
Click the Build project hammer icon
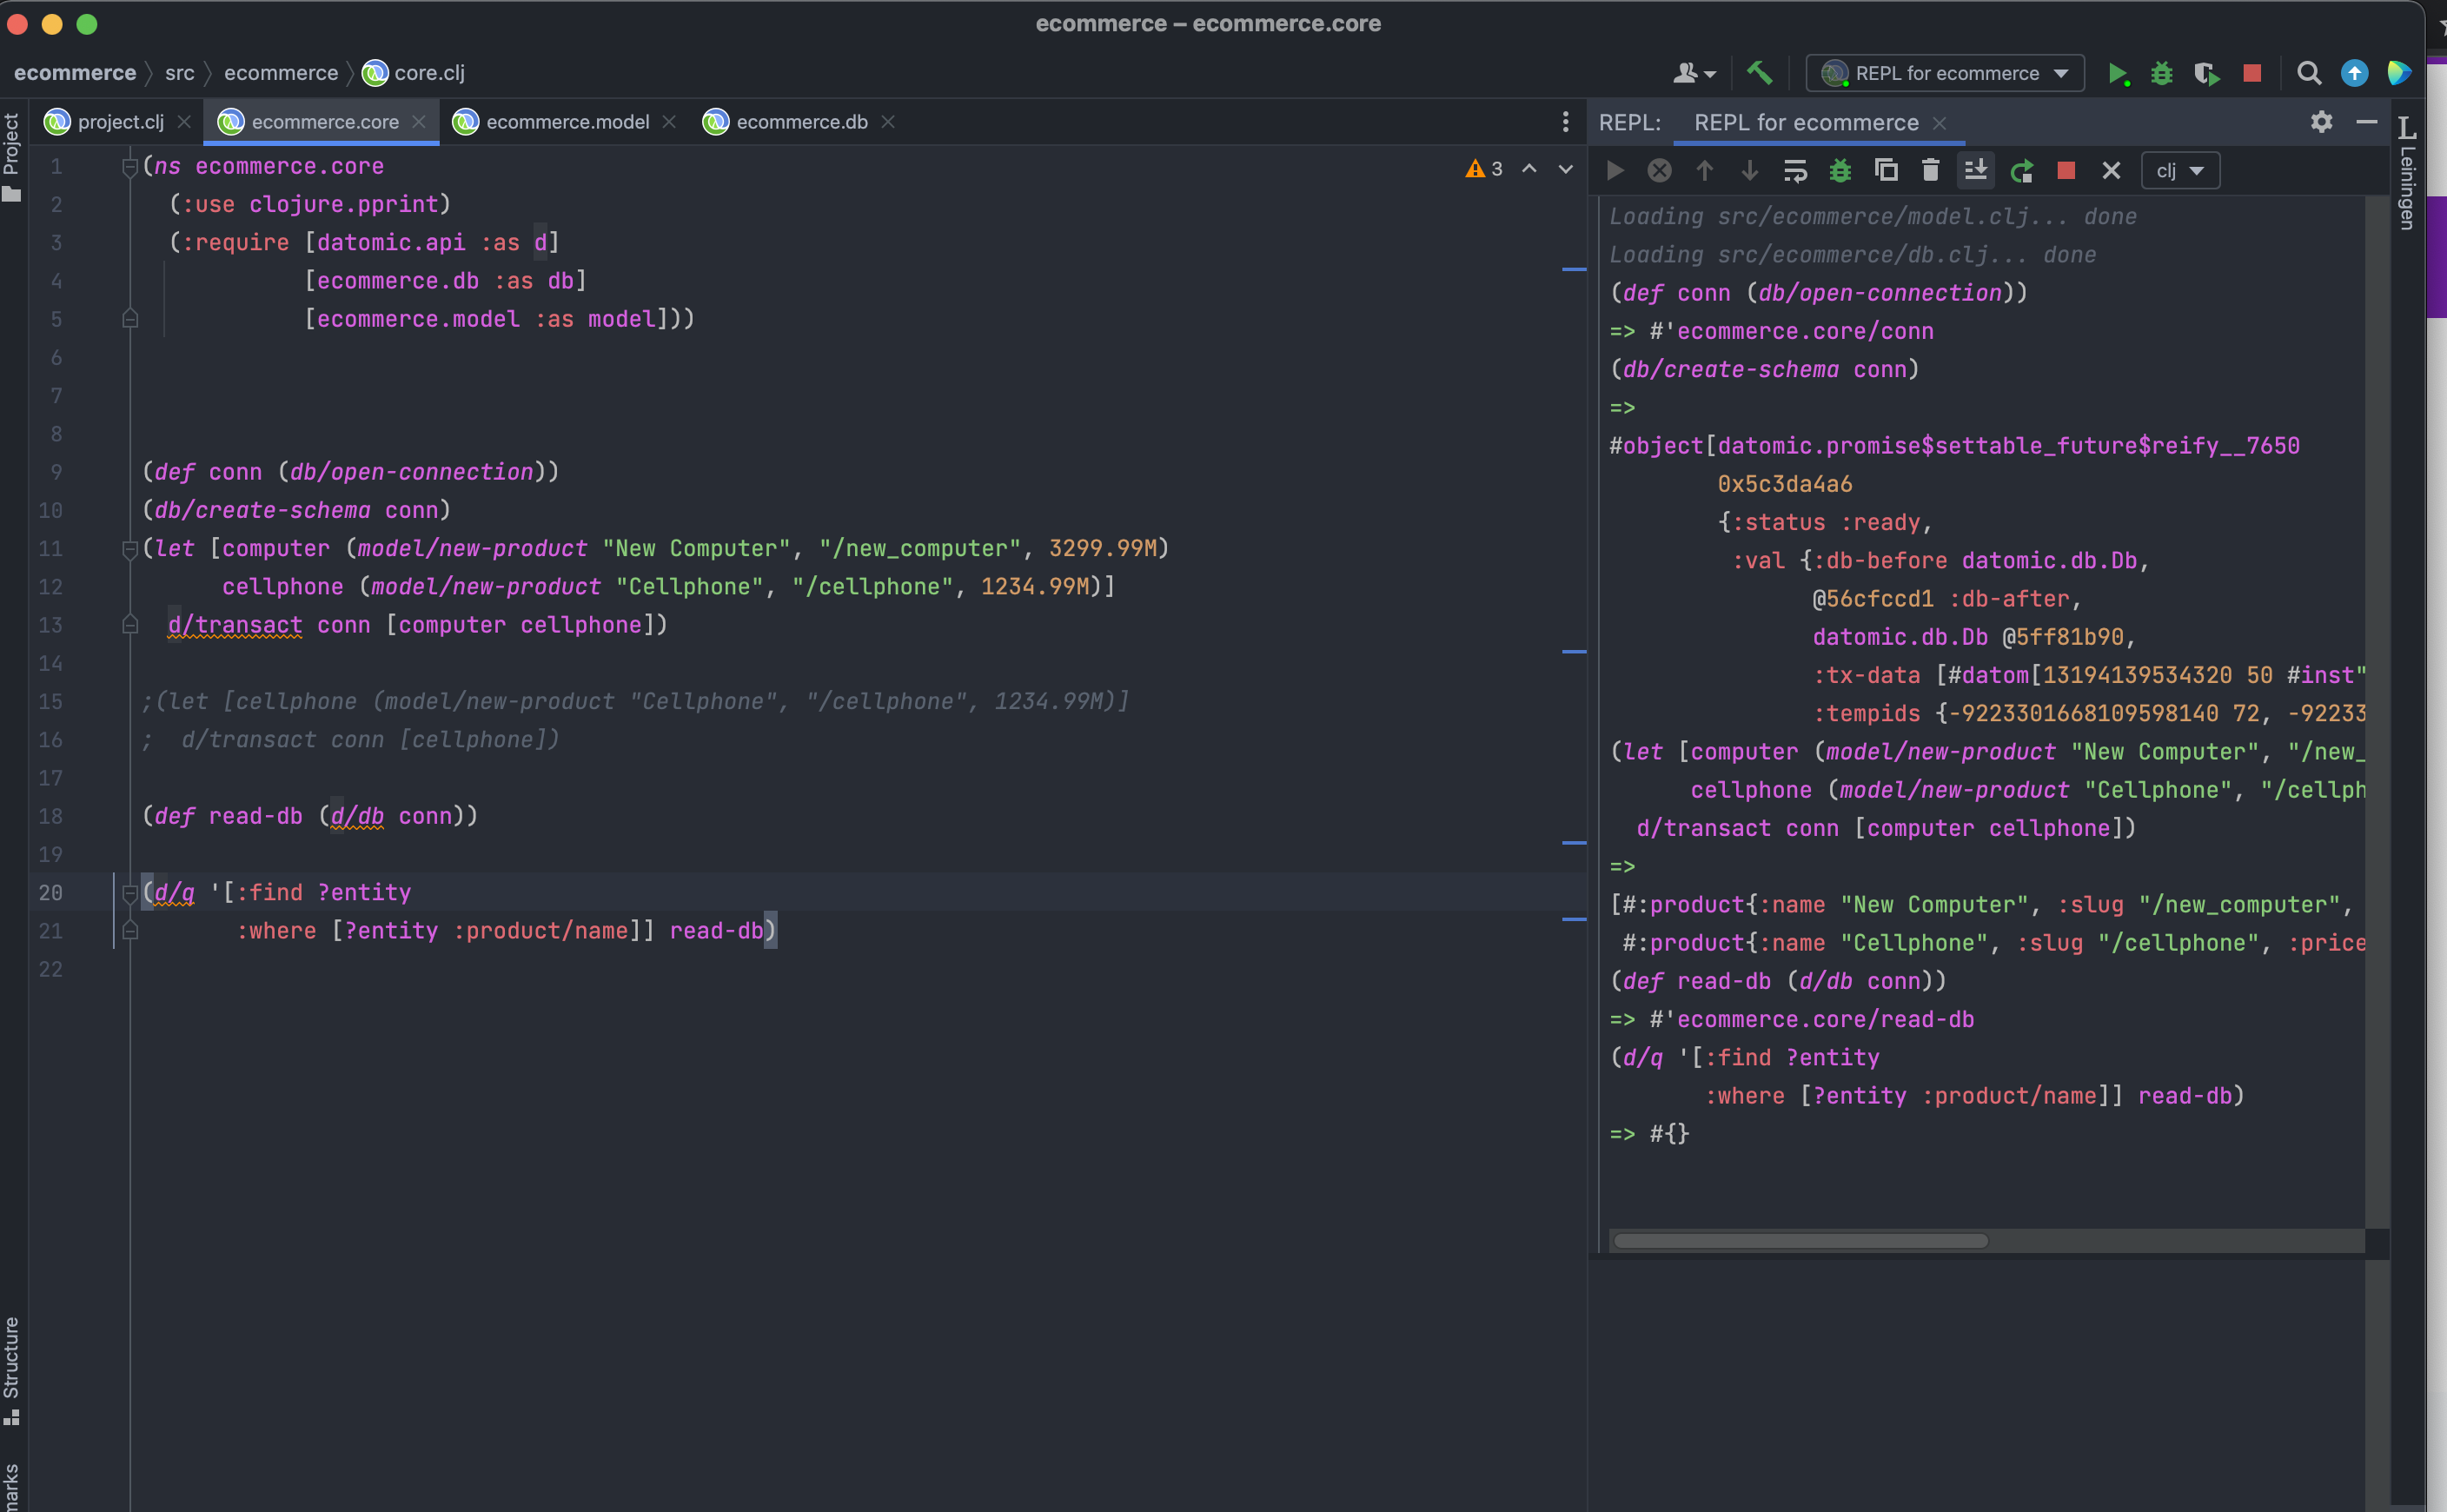click(1759, 73)
